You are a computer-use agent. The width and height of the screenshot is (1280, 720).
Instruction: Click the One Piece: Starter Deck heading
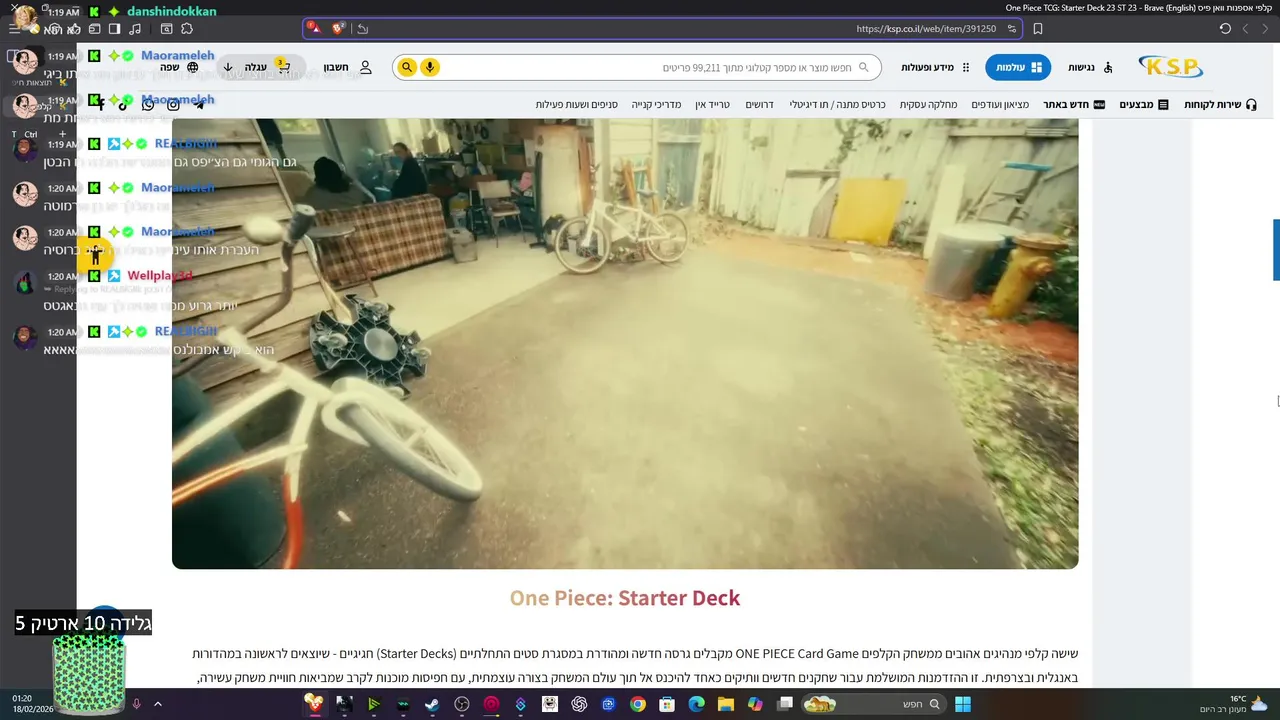pos(625,598)
